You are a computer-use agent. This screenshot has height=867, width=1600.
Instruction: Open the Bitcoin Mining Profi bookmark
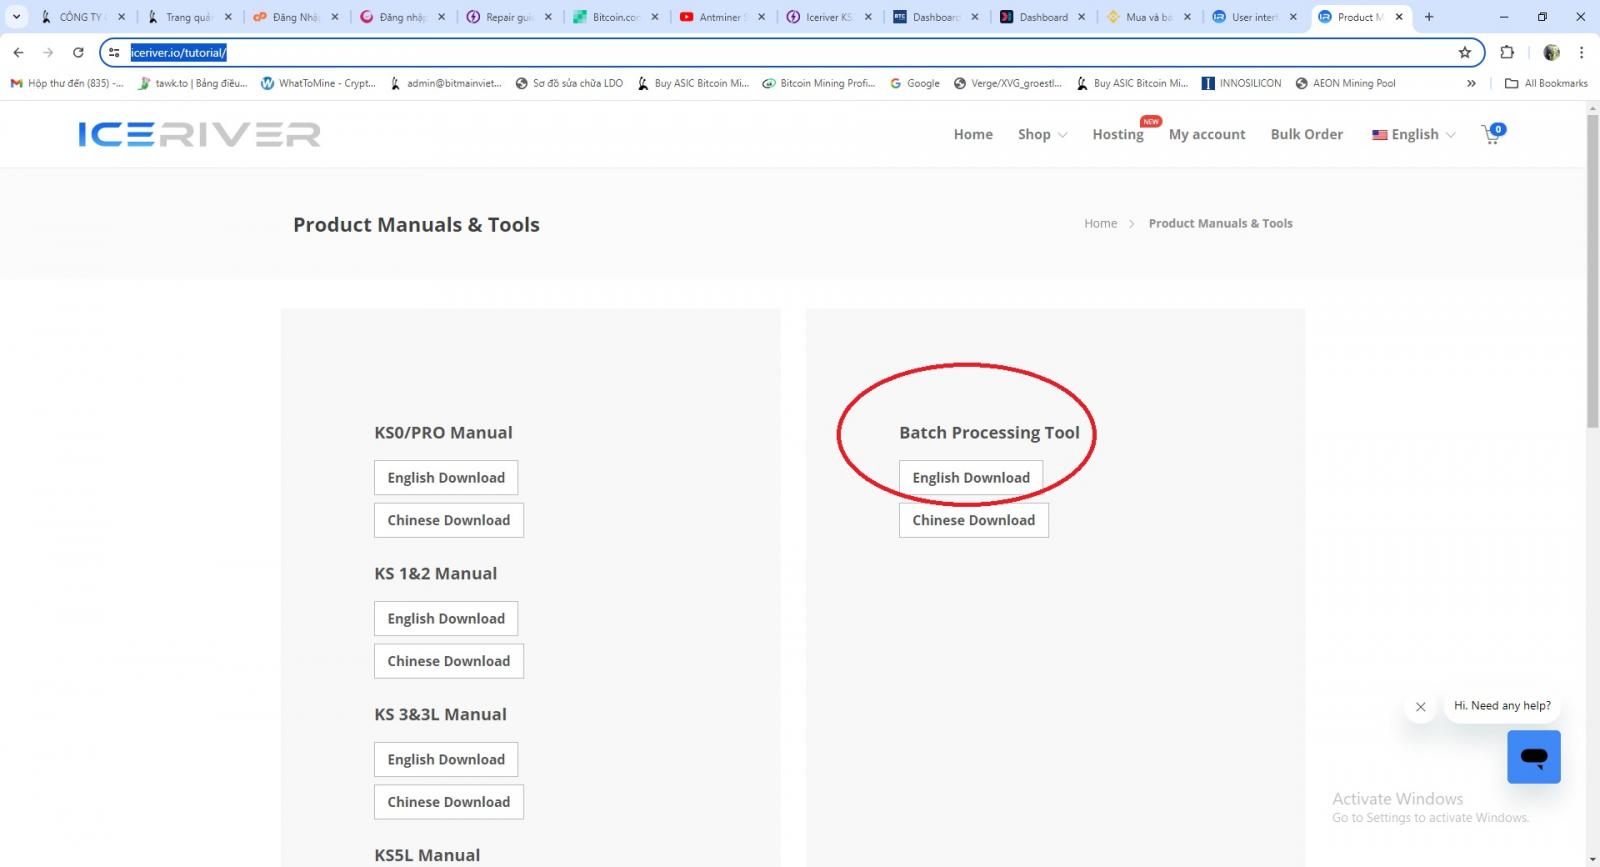pyautogui.click(x=819, y=83)
